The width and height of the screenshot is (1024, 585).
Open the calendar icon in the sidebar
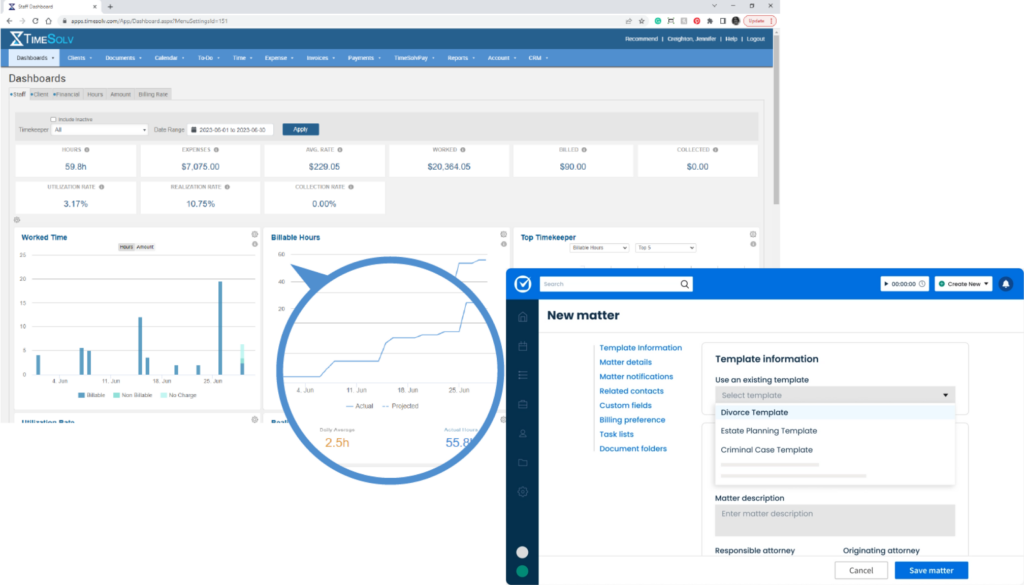522,346
